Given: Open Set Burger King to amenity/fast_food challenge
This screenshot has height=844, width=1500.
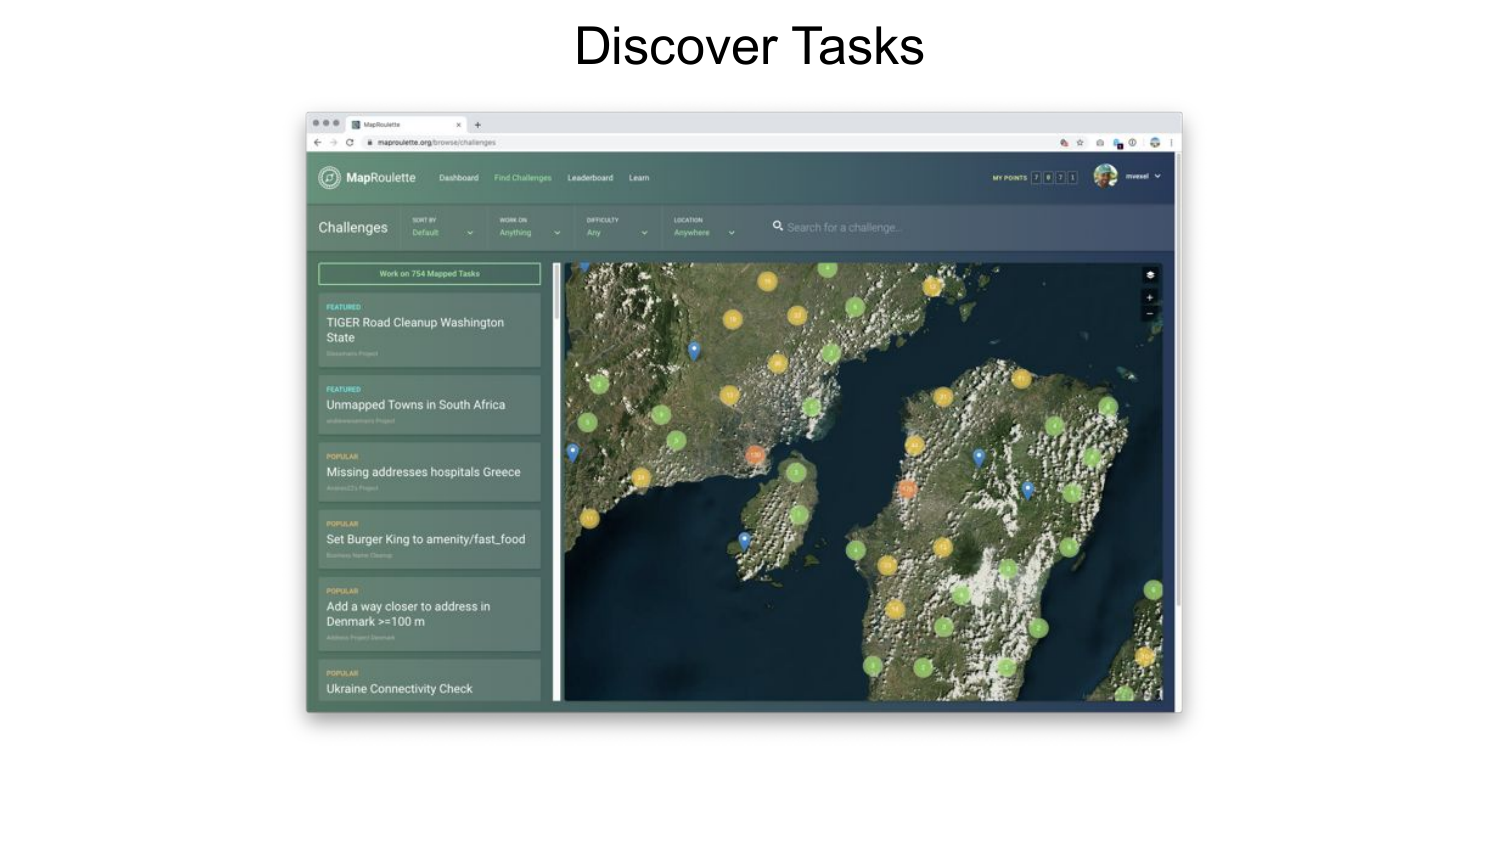Looking at the screenshot, I should point(429,539).
